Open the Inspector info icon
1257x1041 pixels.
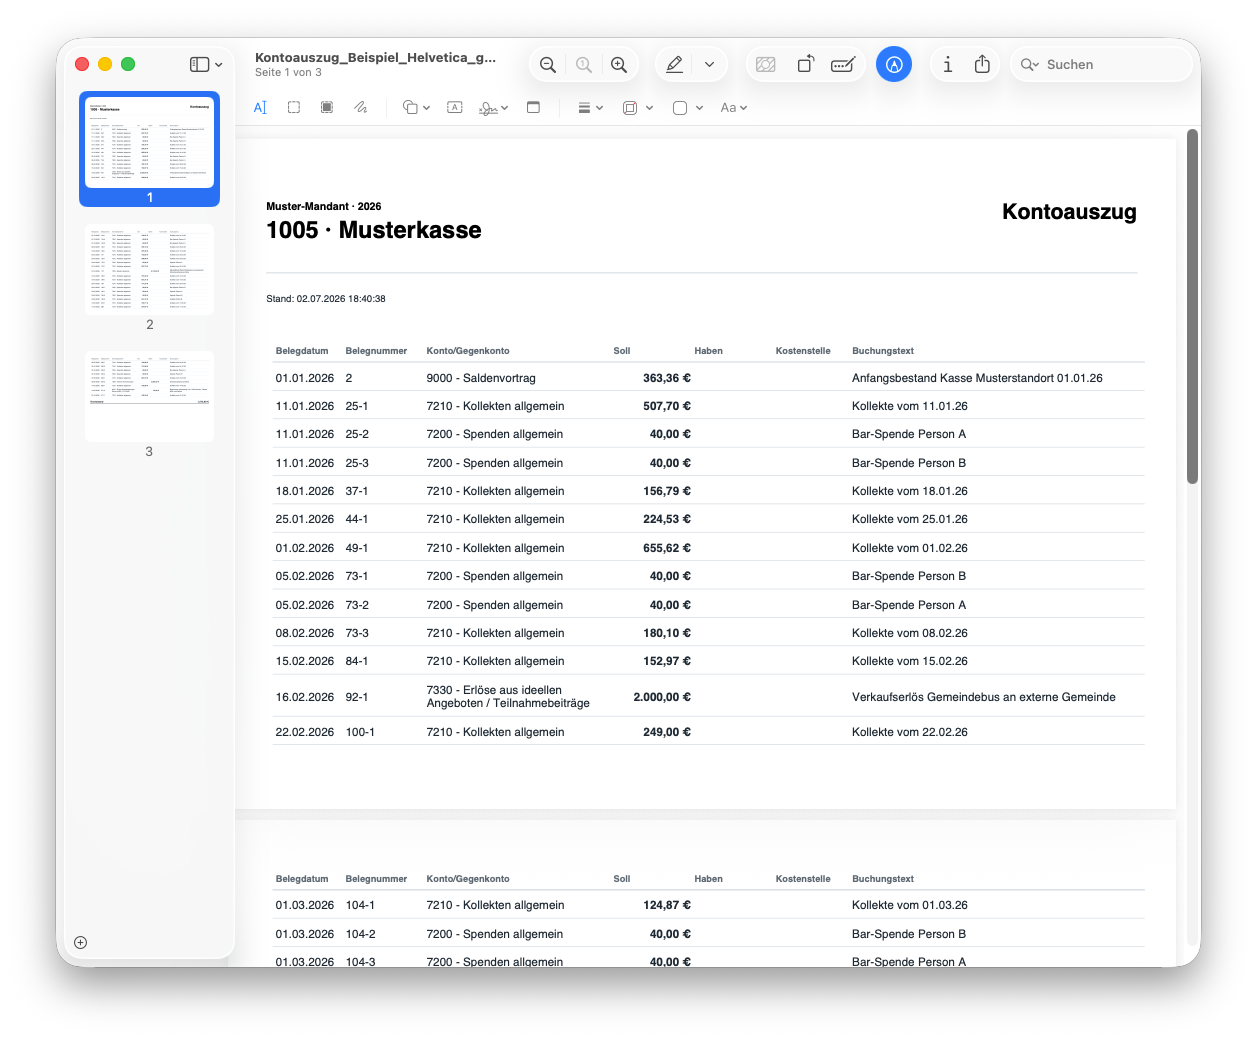(x=947, y=65)
